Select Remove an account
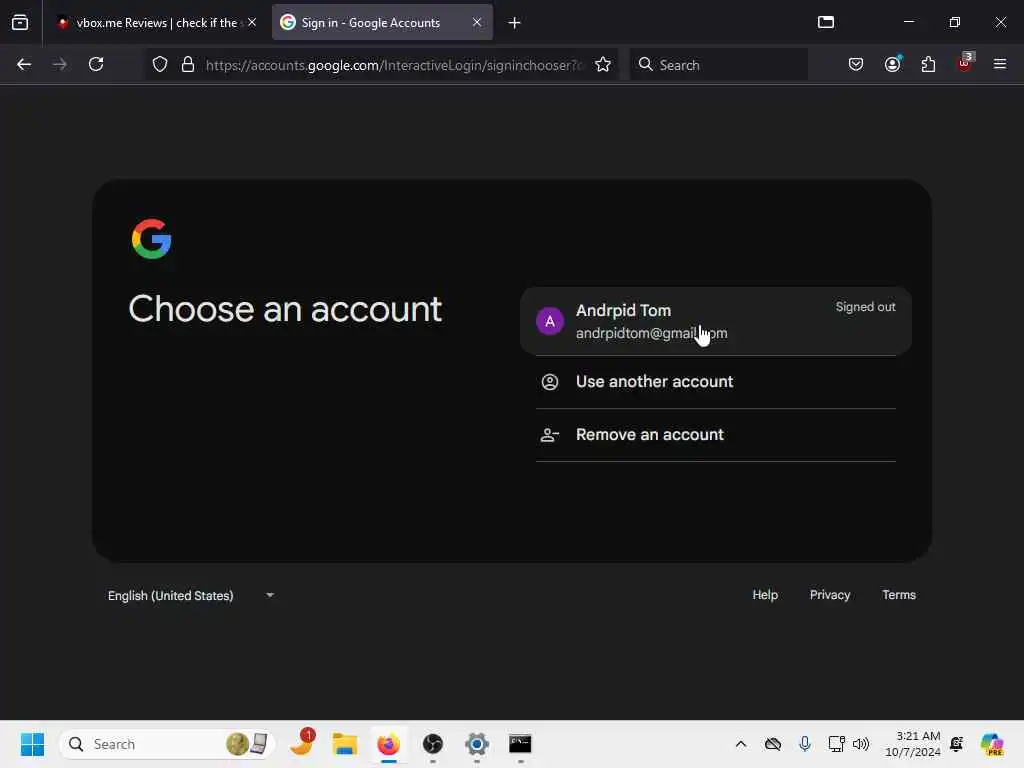The image size is (1024, 768). click(x=716, y=435)
